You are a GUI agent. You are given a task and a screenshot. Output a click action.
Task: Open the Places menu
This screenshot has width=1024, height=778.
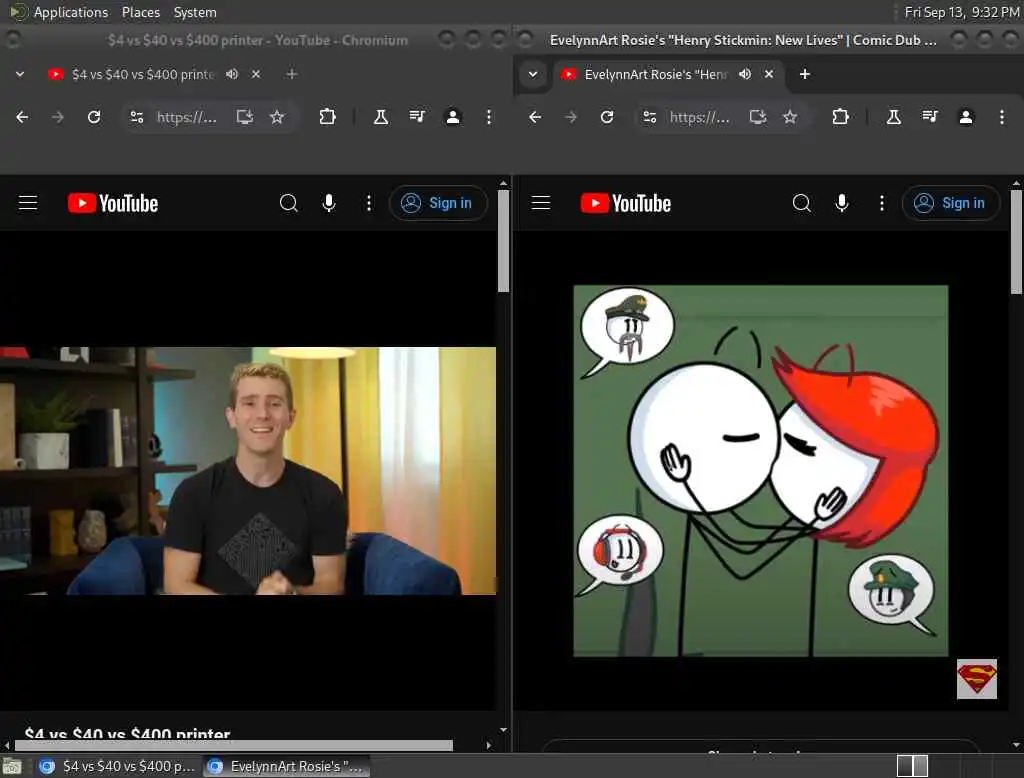point(141,12)
